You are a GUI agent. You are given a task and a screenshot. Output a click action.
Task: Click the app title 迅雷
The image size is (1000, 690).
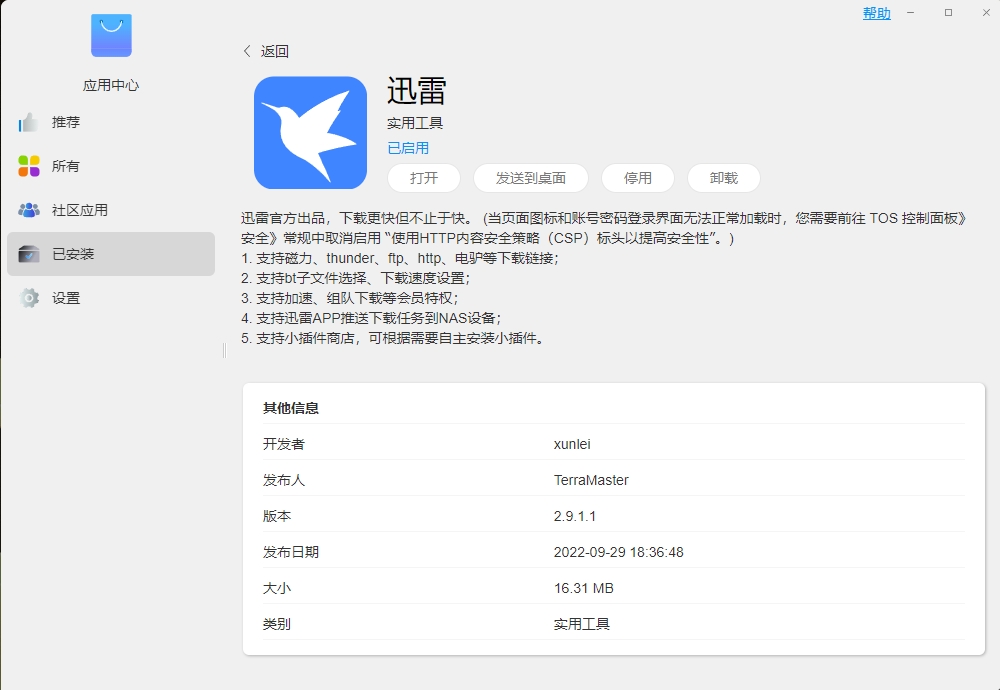pyautogui.click(x=416, y=91)
